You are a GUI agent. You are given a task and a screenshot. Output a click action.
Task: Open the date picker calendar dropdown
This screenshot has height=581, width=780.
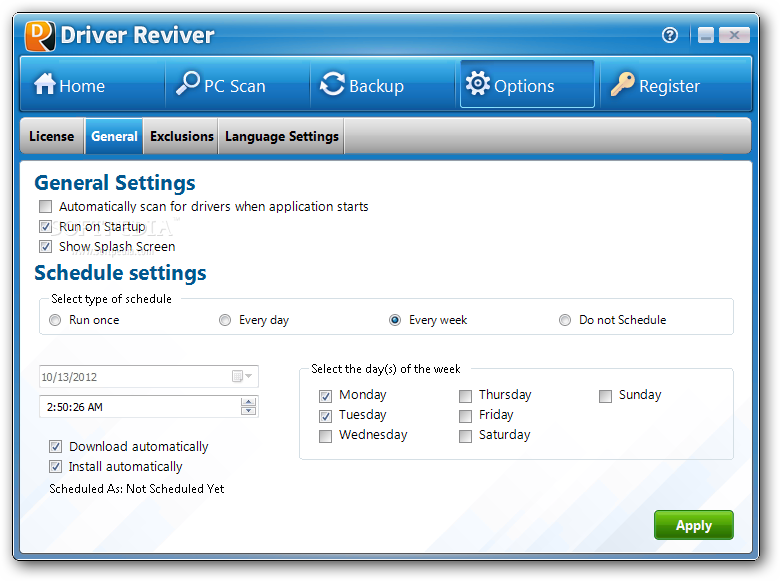(x=243, y=377)
